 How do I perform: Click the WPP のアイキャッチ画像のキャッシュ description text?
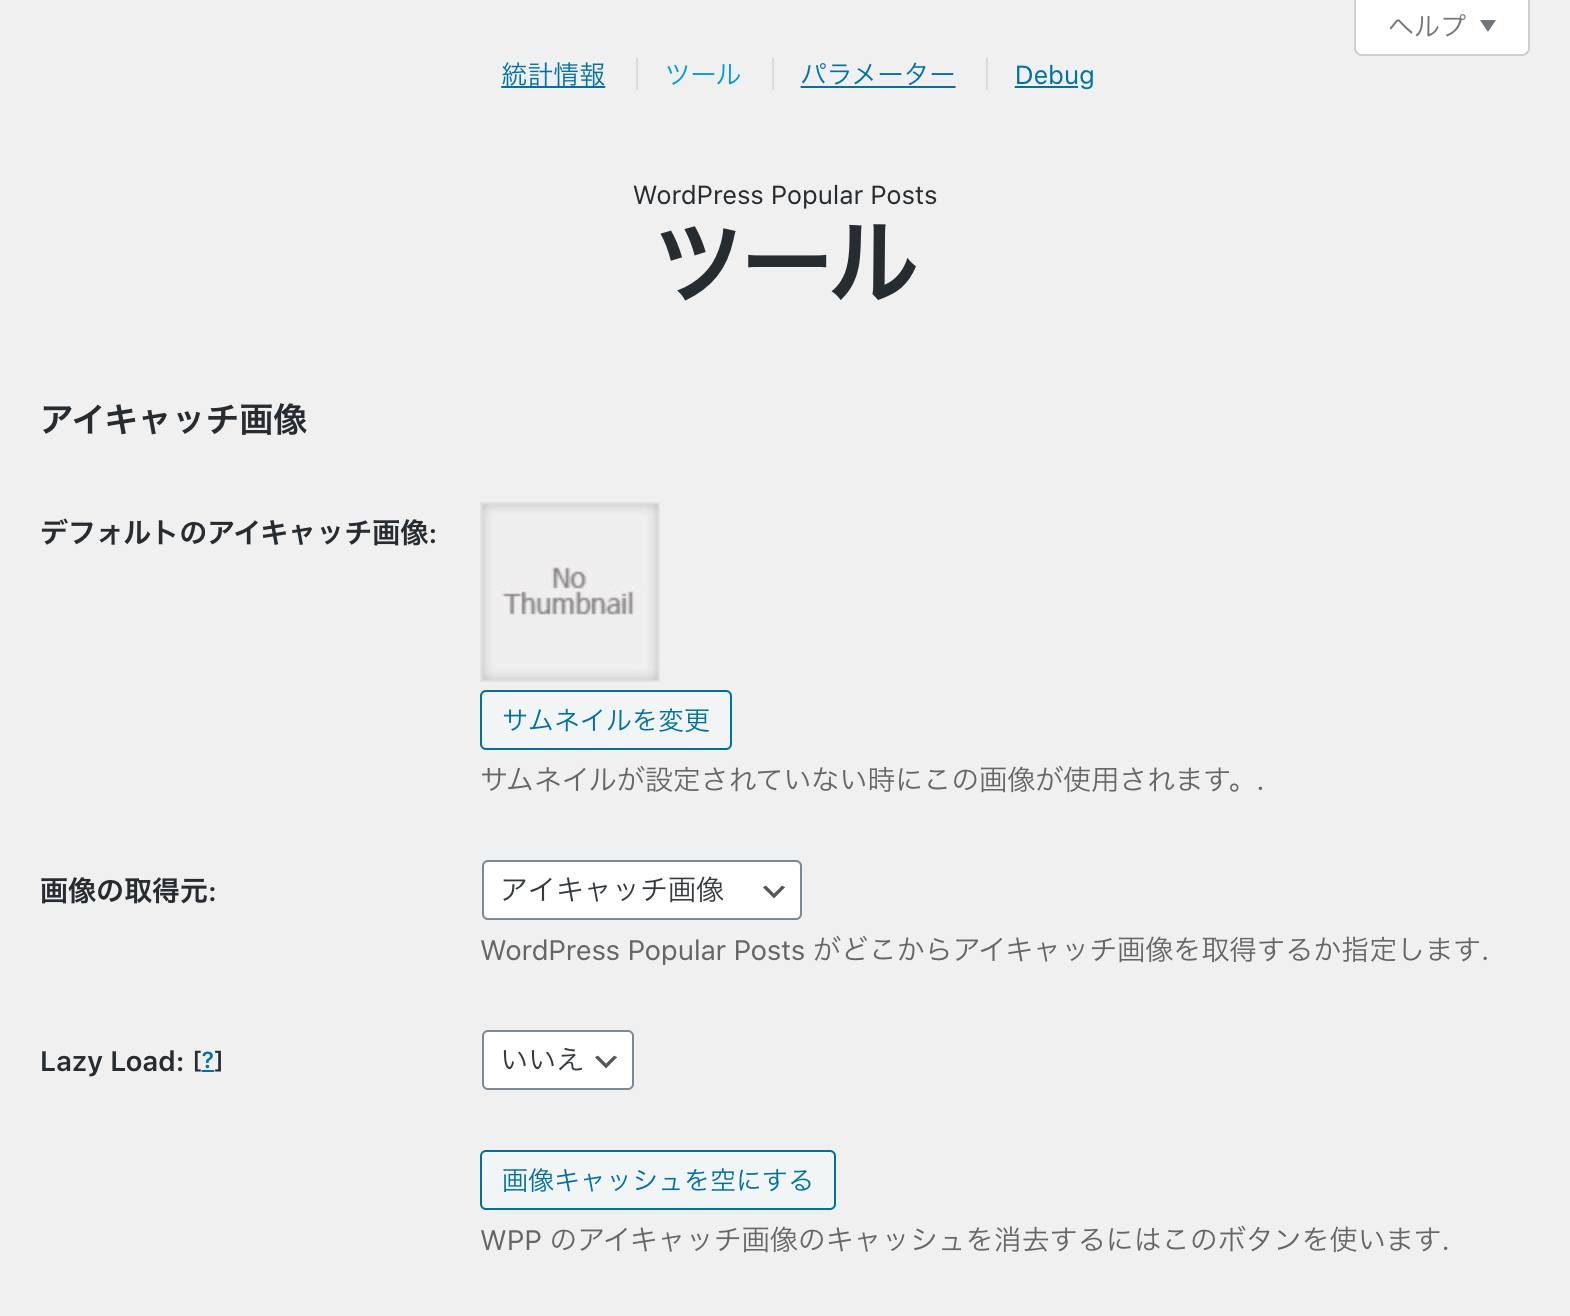click(x=965, y=1240)
